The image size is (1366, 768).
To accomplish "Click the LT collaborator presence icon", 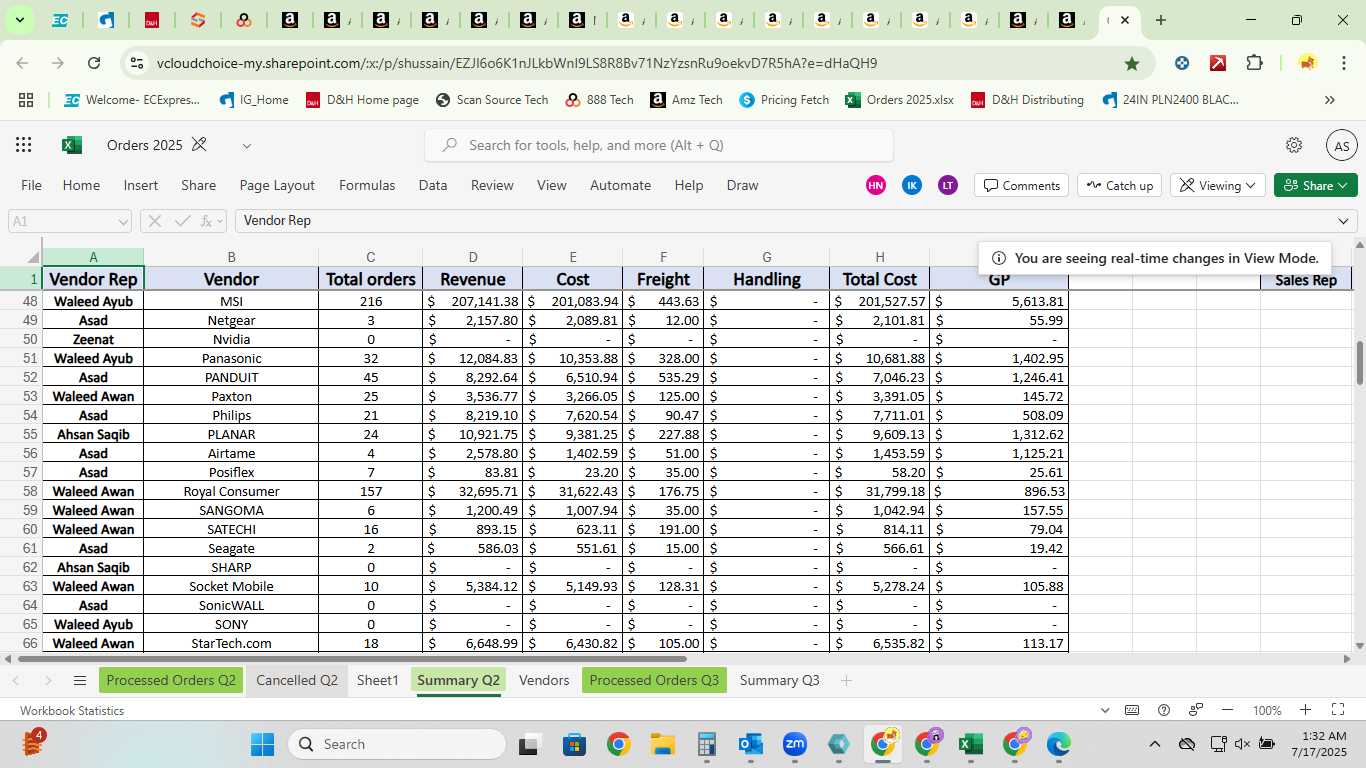I will (947, 185).
